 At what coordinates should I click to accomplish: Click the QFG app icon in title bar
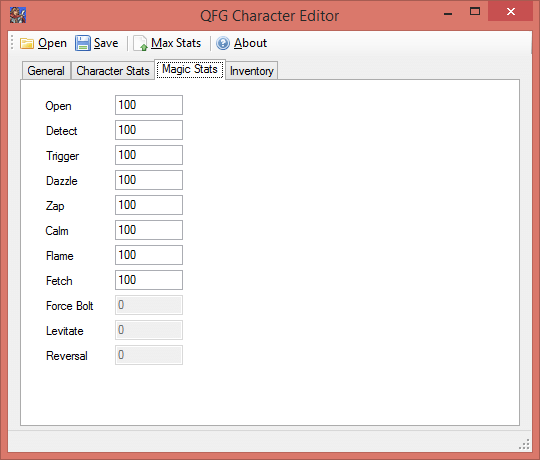[18, 15]
